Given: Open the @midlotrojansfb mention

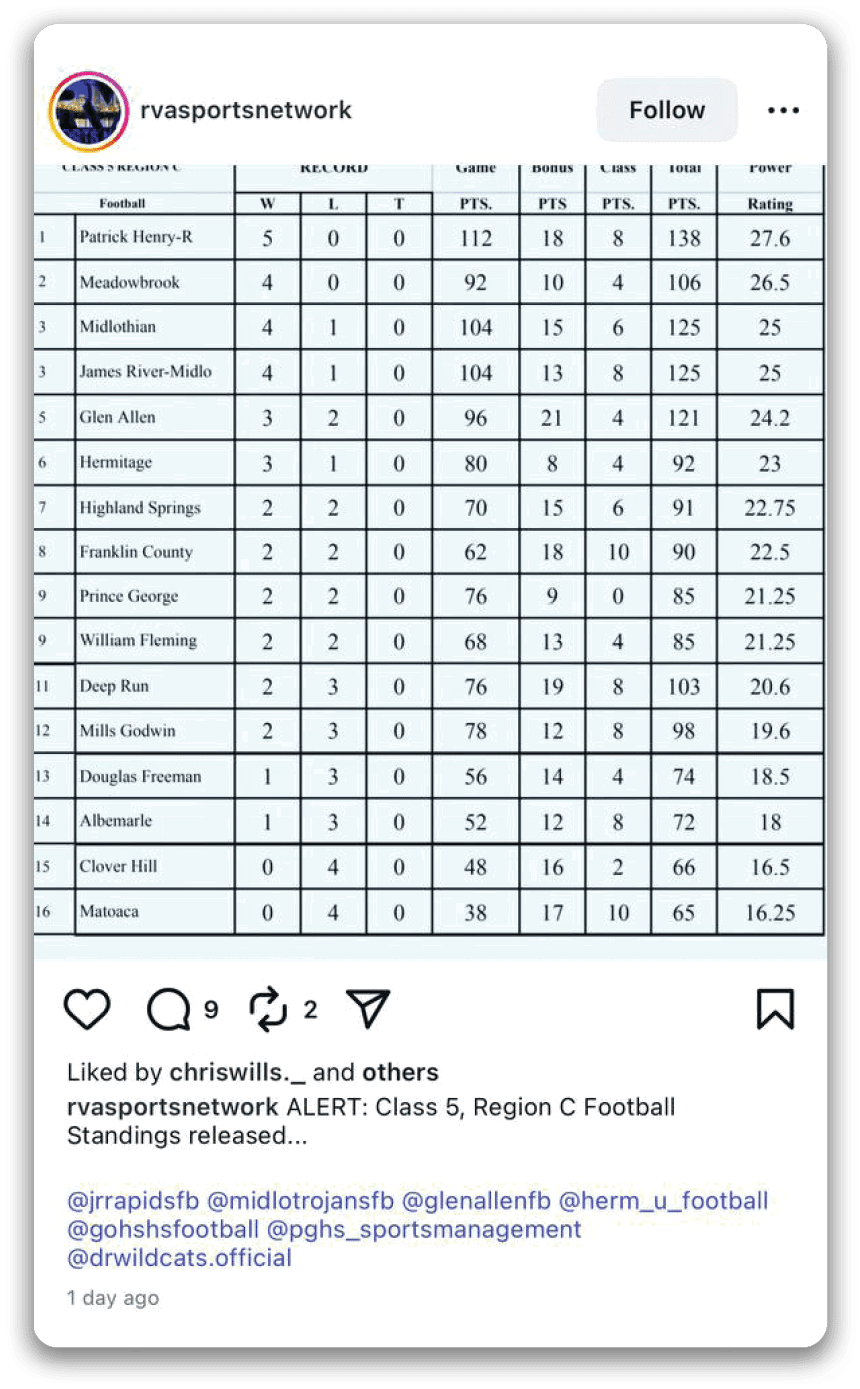Looking at the screenshot, I should click(300, 1200).
